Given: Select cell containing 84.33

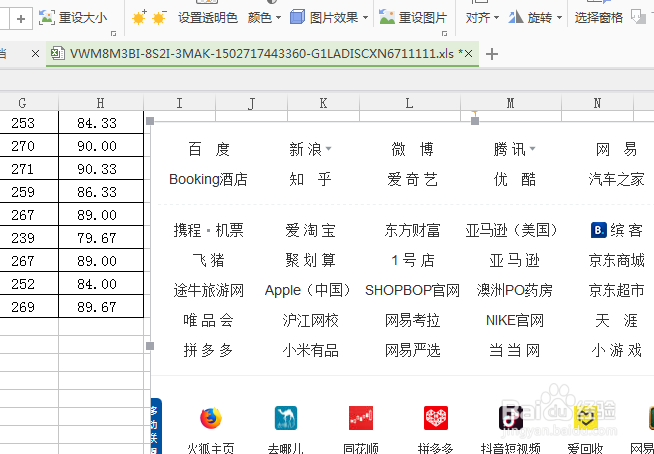Looking at the screenshot, I should pos(101,123).
